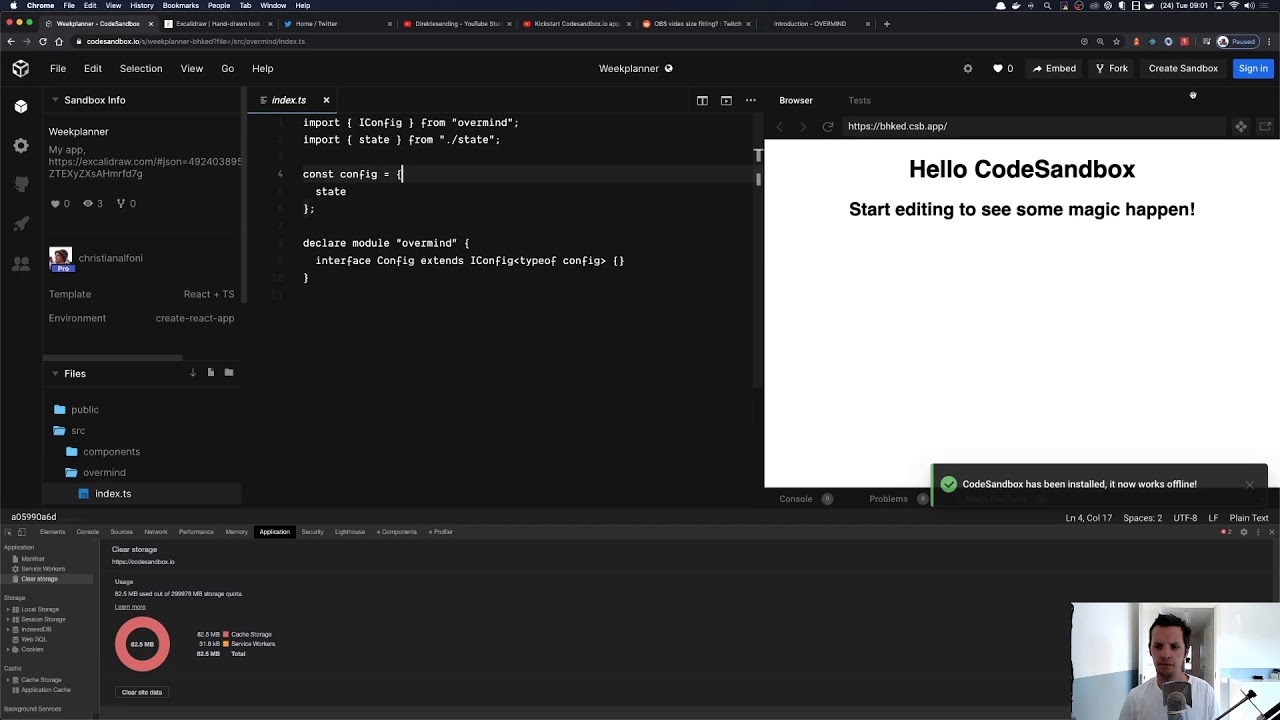Switch to the Browser preview tab
This screenshot has height=720, width=1280.
(x=796, y=100)
